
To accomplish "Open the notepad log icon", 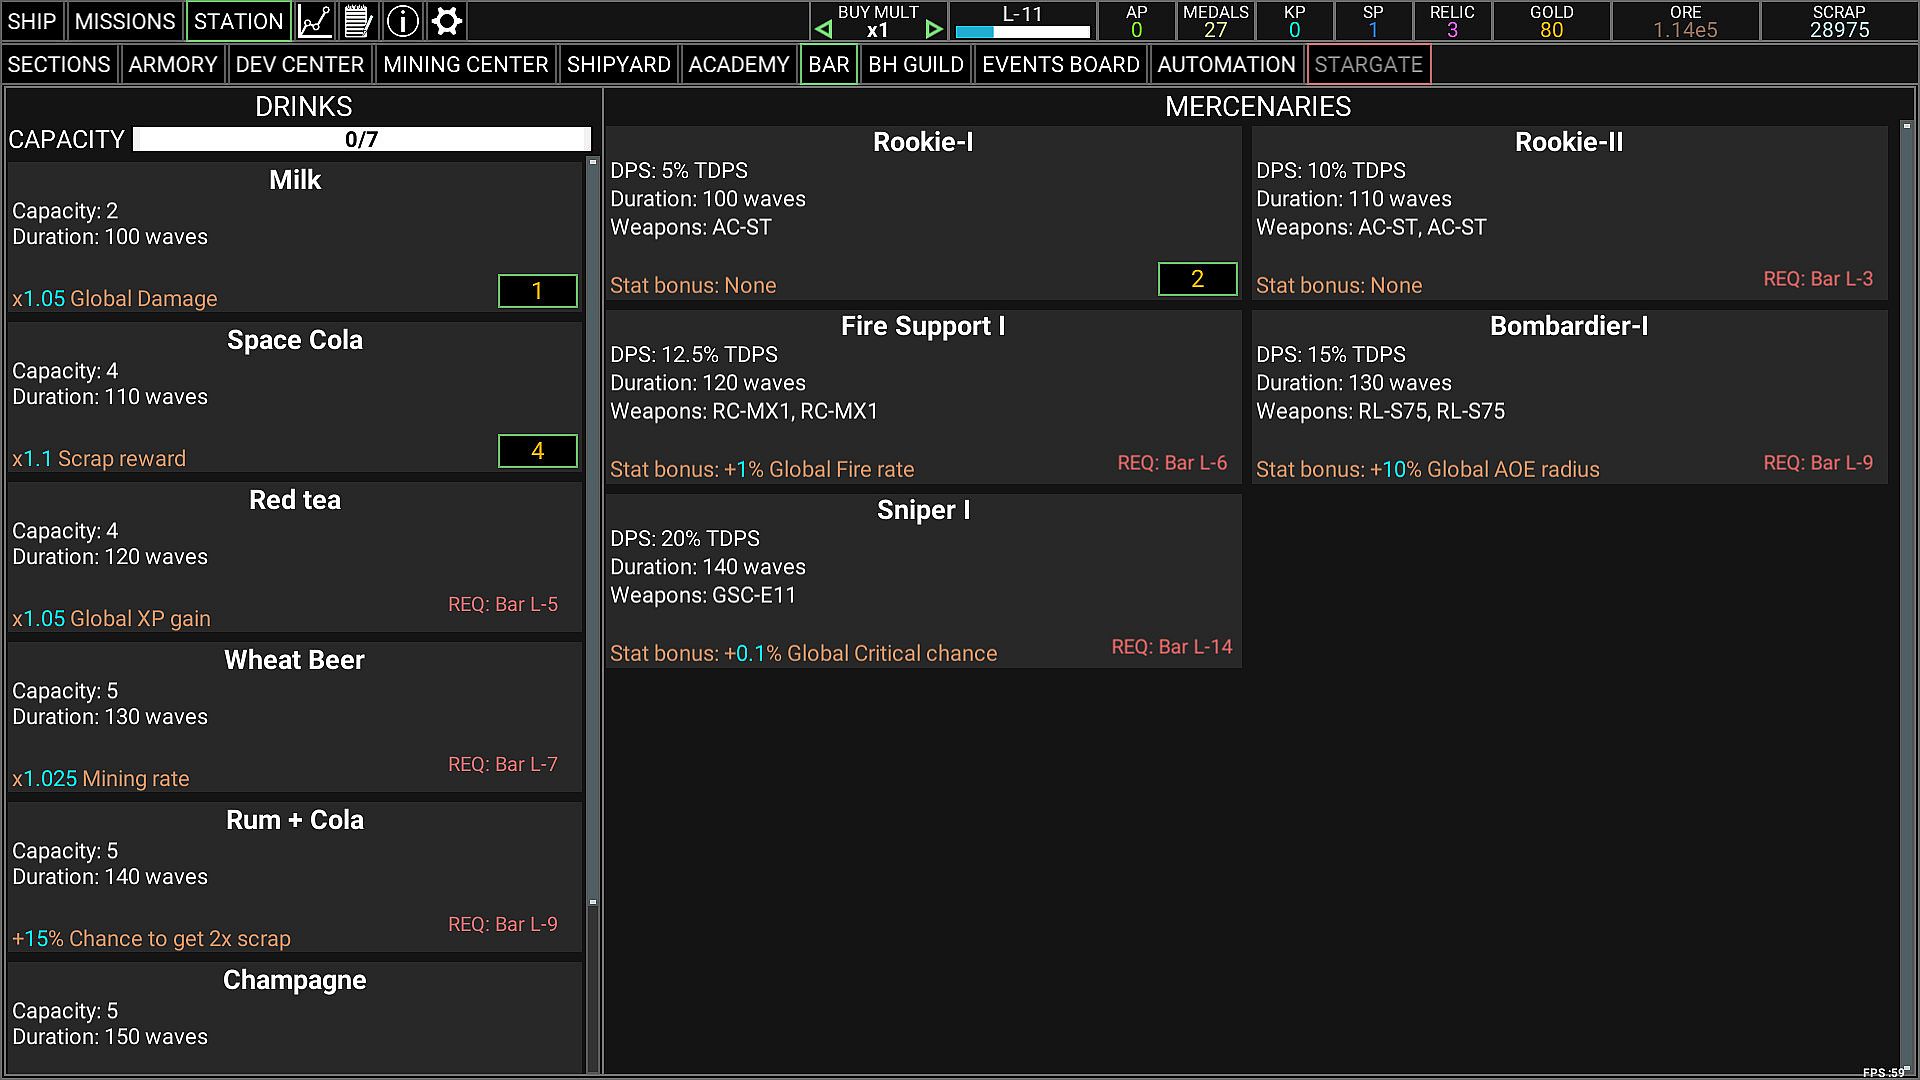I will click(358, 21).
